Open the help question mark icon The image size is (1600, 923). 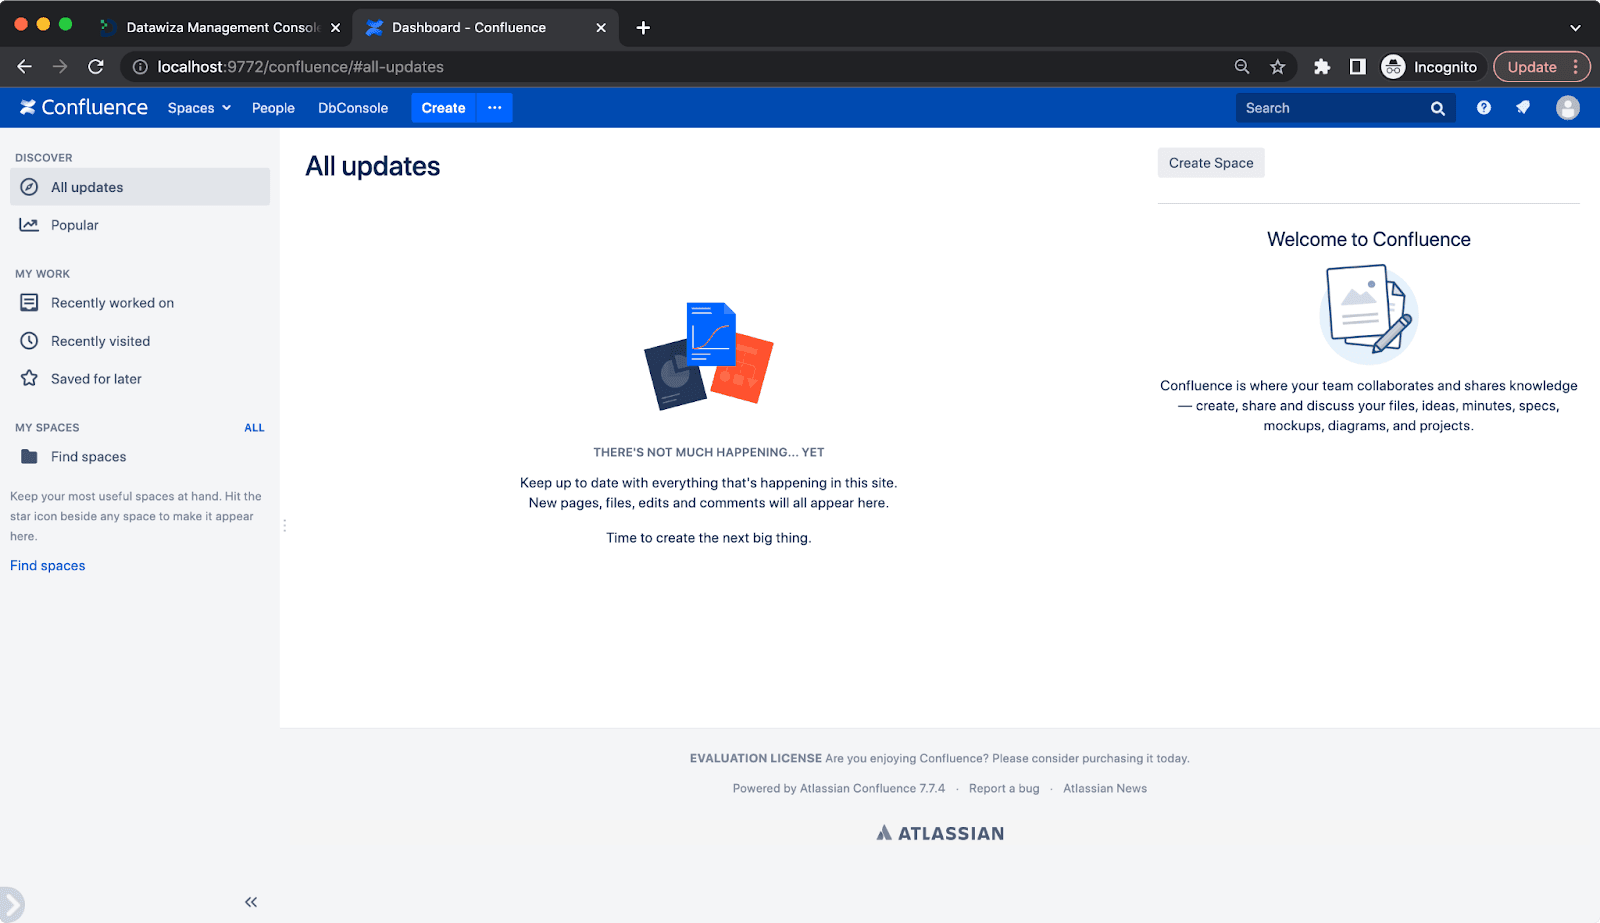coord(1484,107)
